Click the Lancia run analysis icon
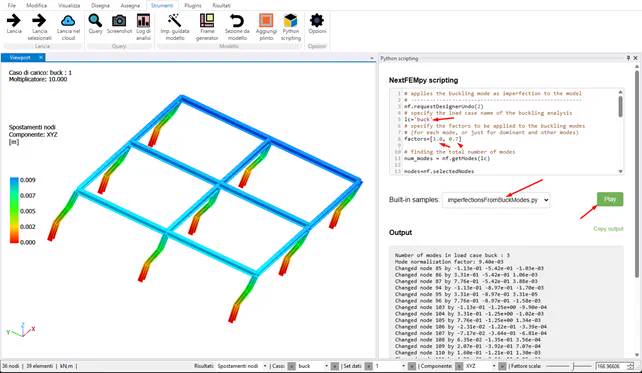The image size is (642, 373). [x=14, y=20]
